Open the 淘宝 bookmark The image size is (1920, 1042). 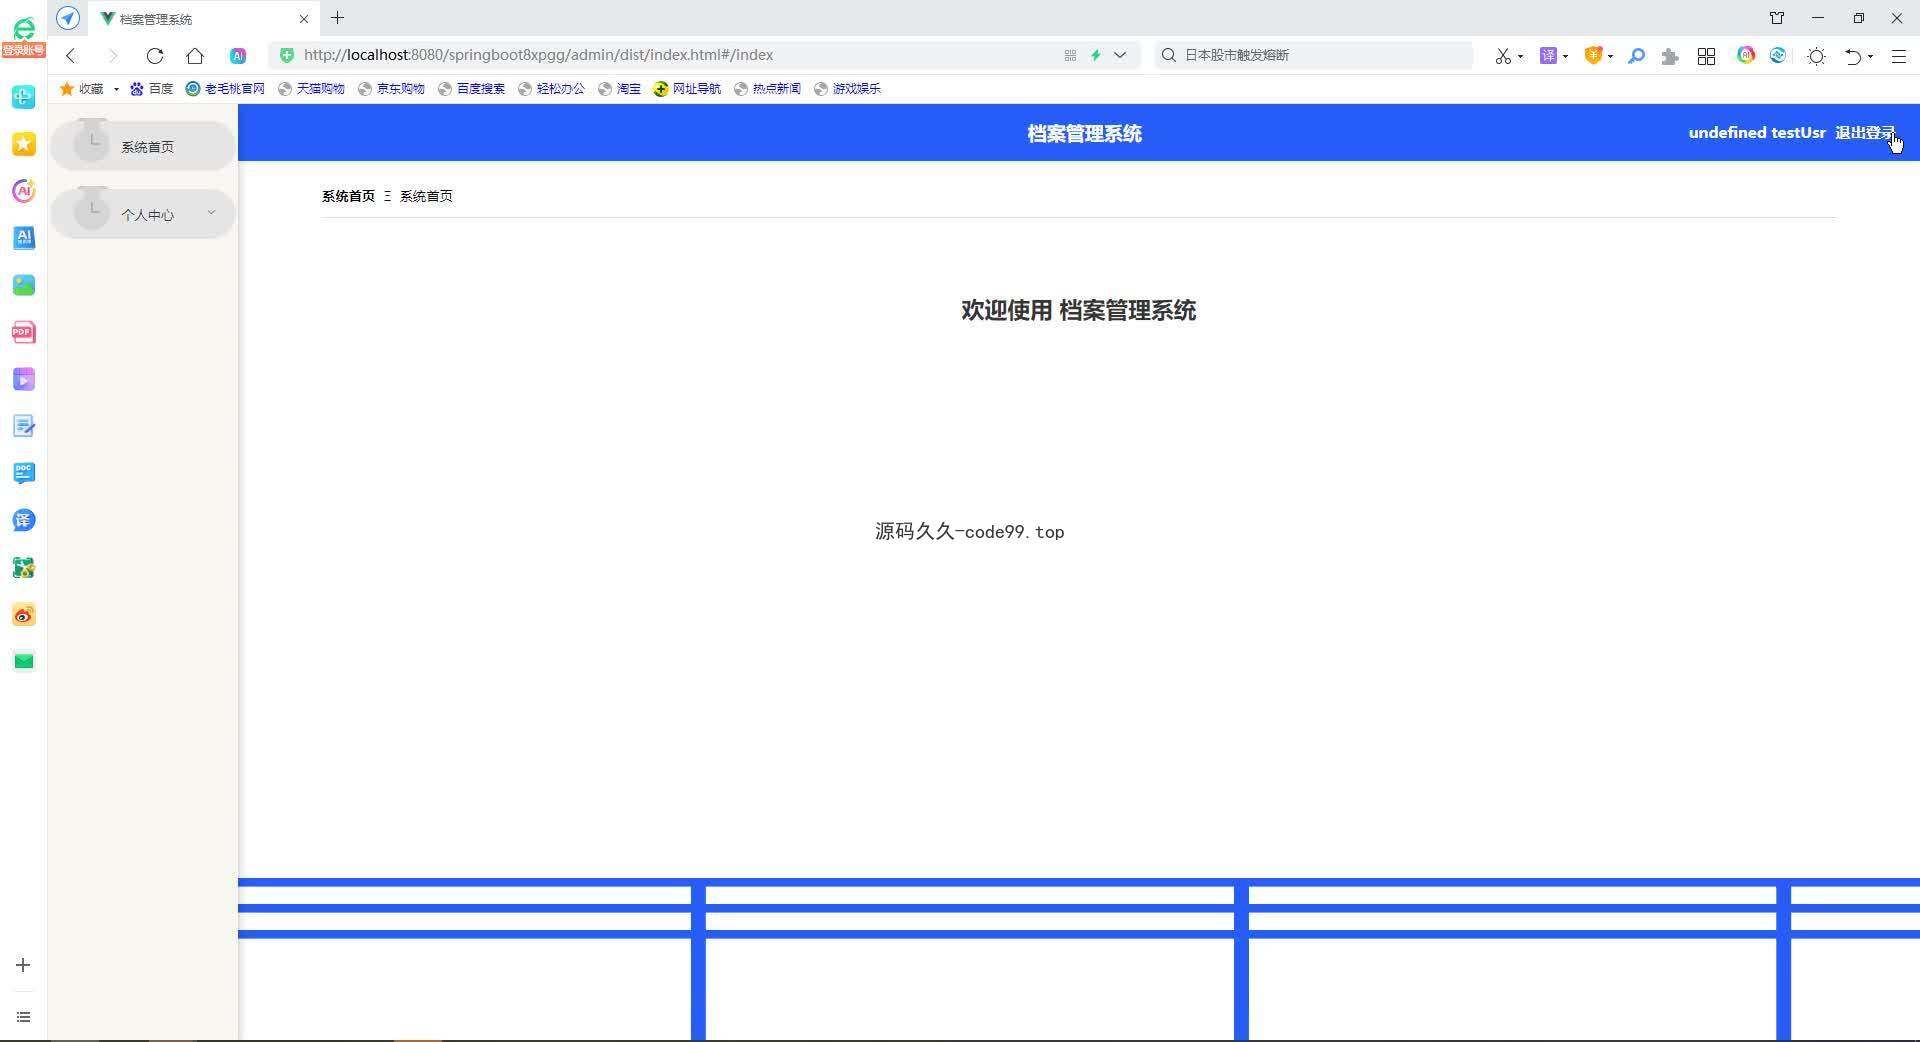pyautogui.click(x=619, y=89)
